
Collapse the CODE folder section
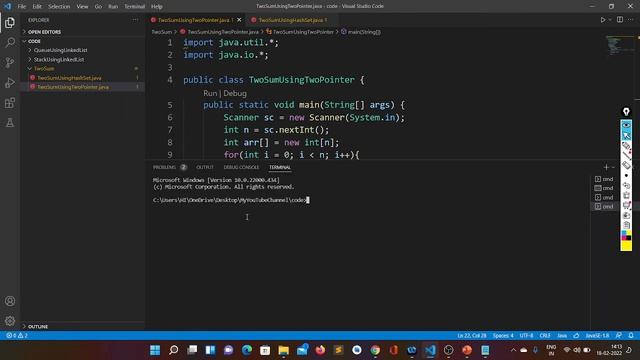click(x=83, y=41)
